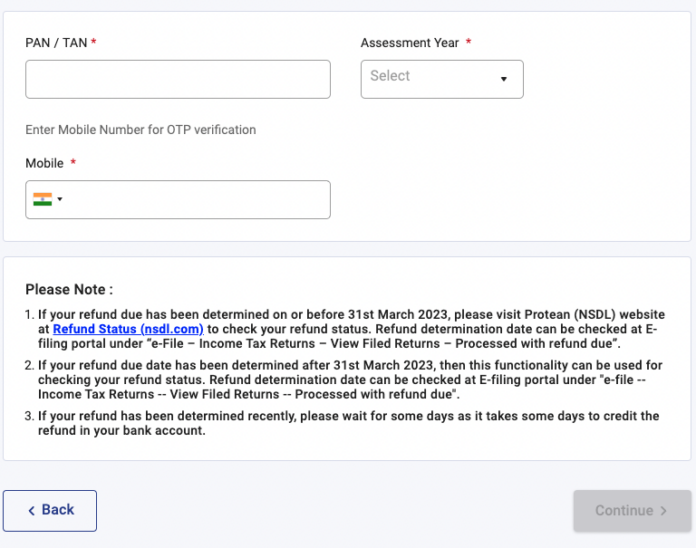Image resolution: width=696 pixels, height=548 pixels.
Task: Open the India flag country code selector
Action: (47, 199)
